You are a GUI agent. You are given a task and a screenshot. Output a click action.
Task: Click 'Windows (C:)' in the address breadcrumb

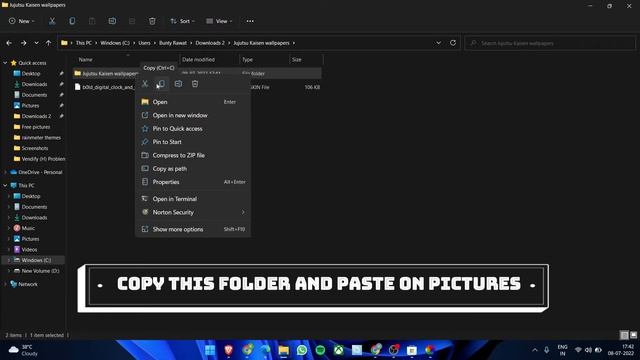[115, 43]
